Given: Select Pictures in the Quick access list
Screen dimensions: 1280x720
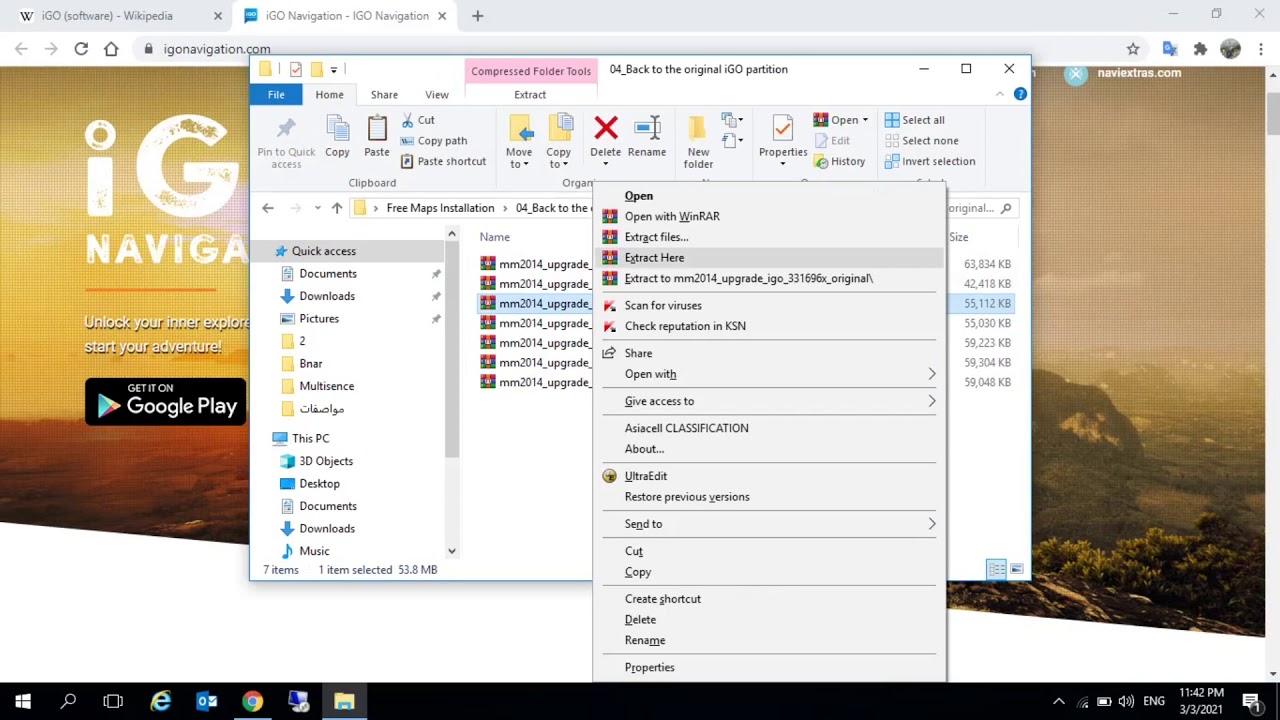Looking at the screenshot, I should pos(319,319).
